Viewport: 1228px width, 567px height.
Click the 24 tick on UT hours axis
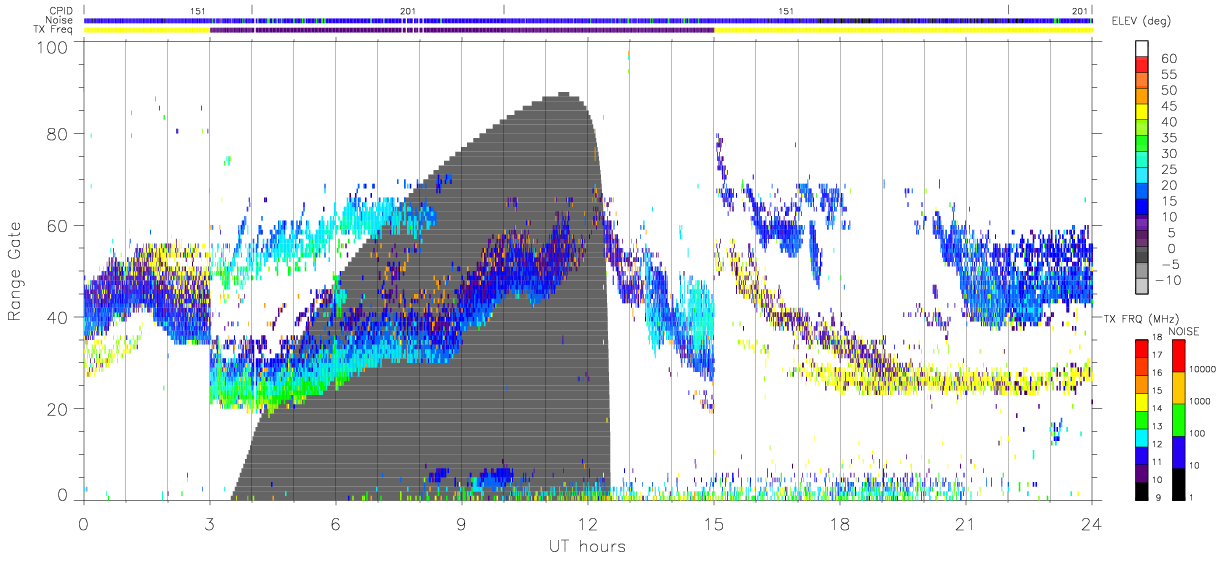(1092, 524)
